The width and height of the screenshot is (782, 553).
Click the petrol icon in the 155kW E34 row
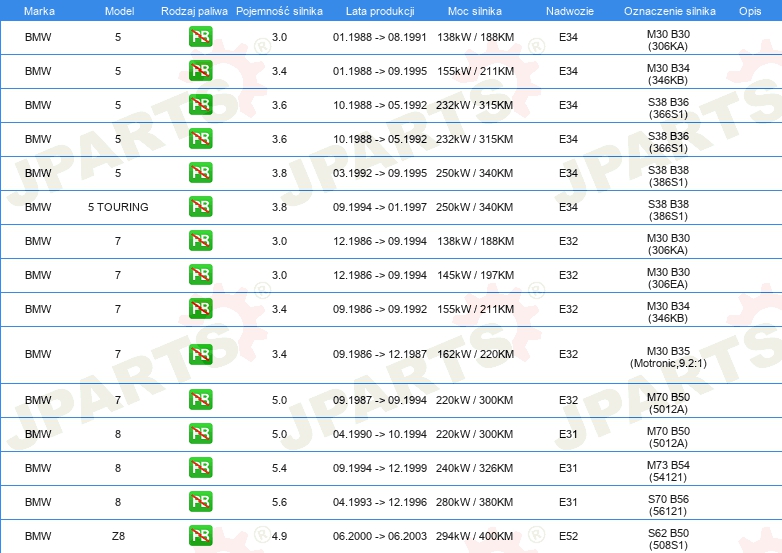(x=200, y=71)
